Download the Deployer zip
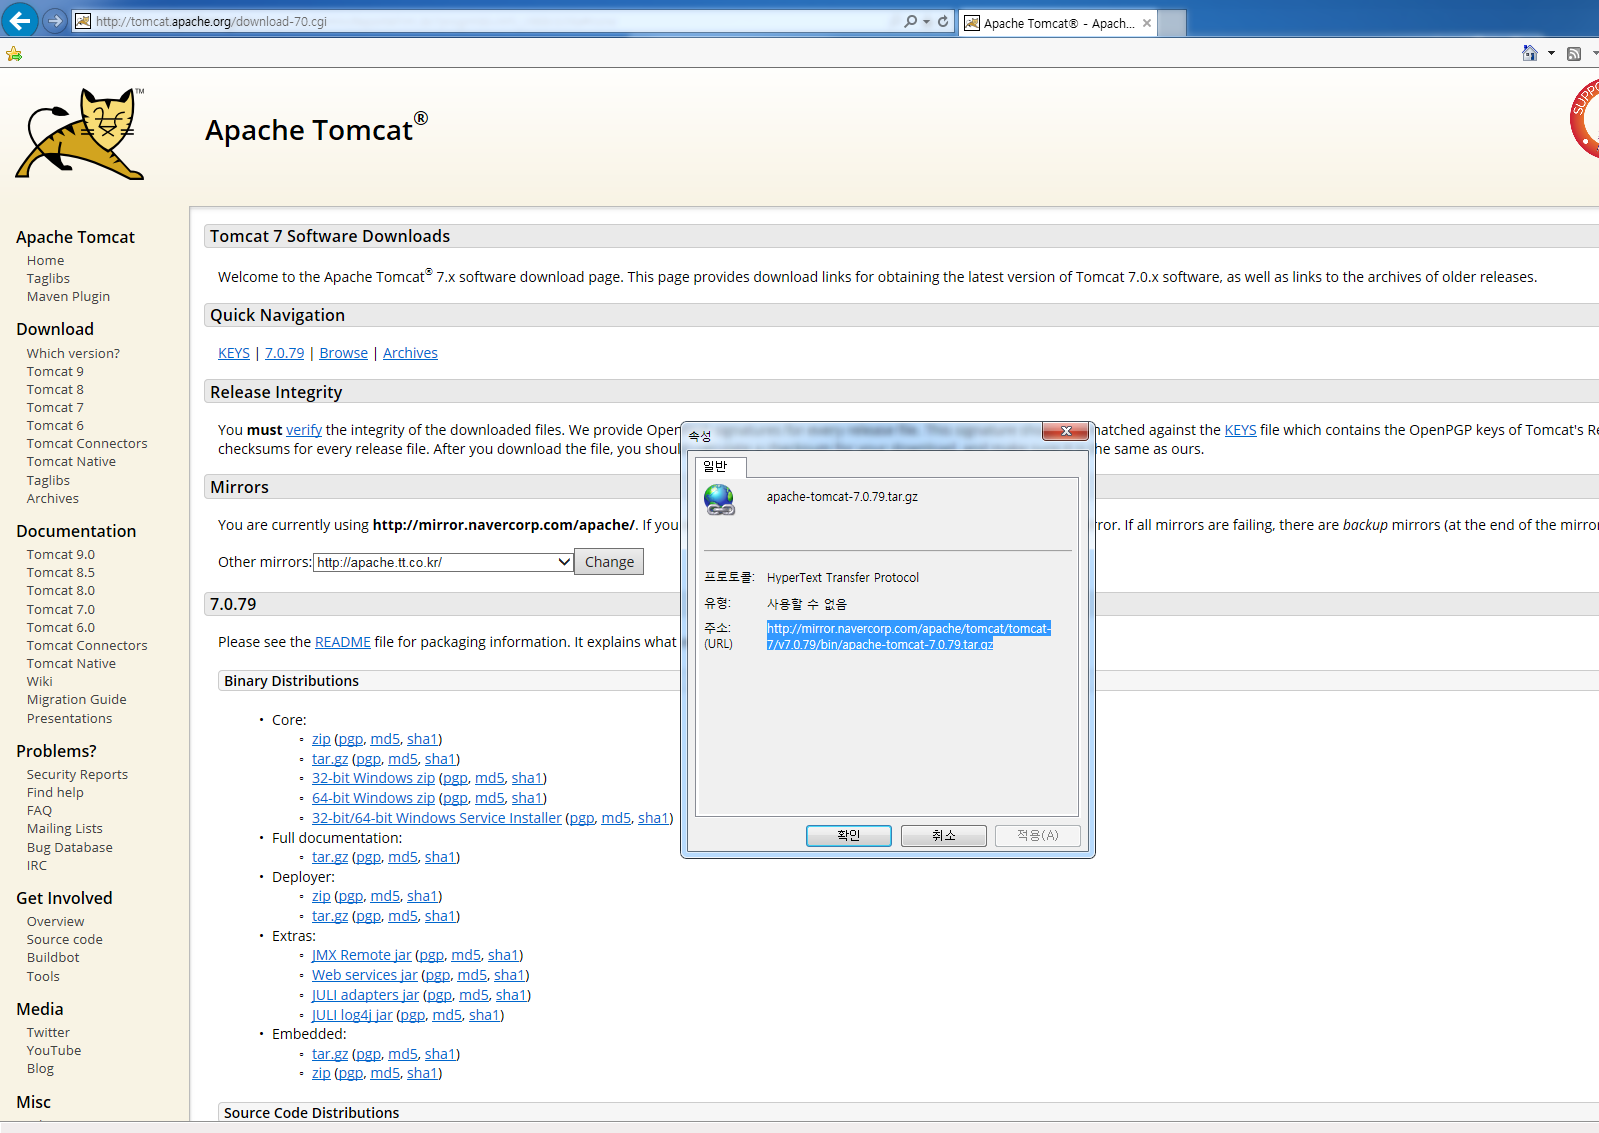 (x=321, y=896)
